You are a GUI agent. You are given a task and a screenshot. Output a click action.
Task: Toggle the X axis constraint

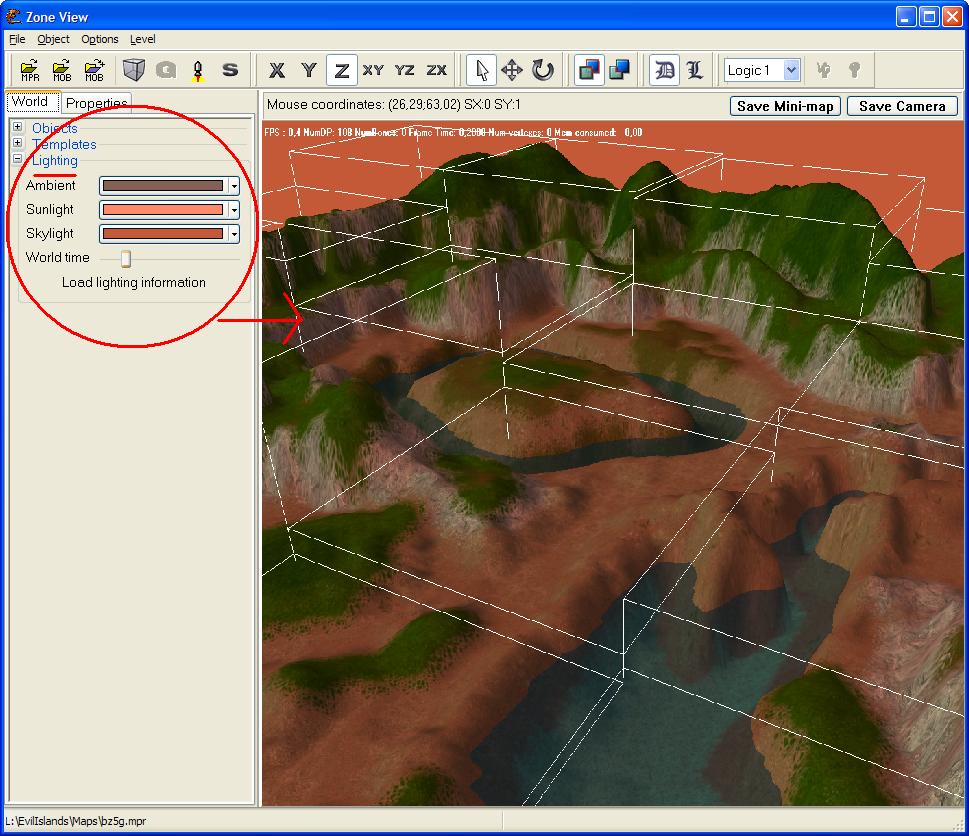[278, 70]
